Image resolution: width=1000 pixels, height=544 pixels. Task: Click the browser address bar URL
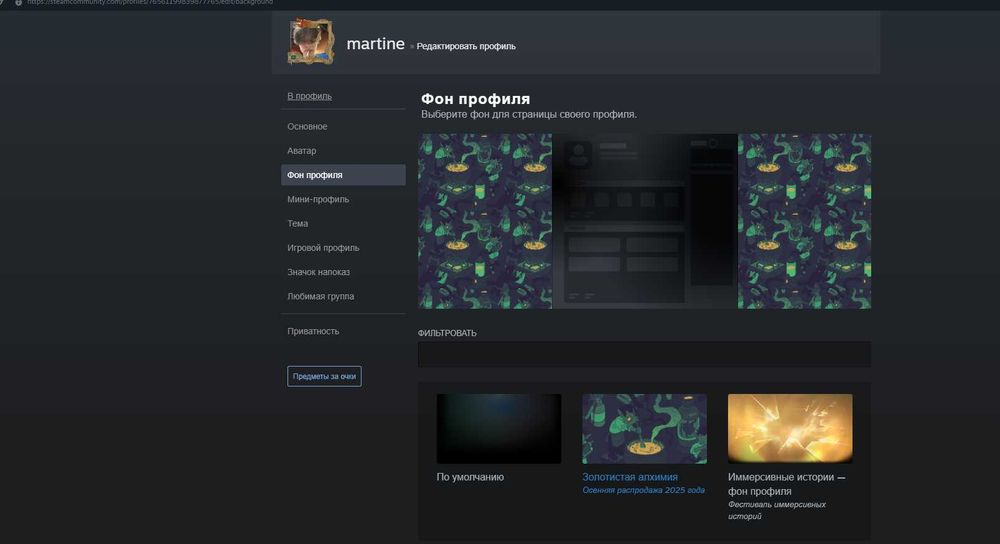(150, 3)
